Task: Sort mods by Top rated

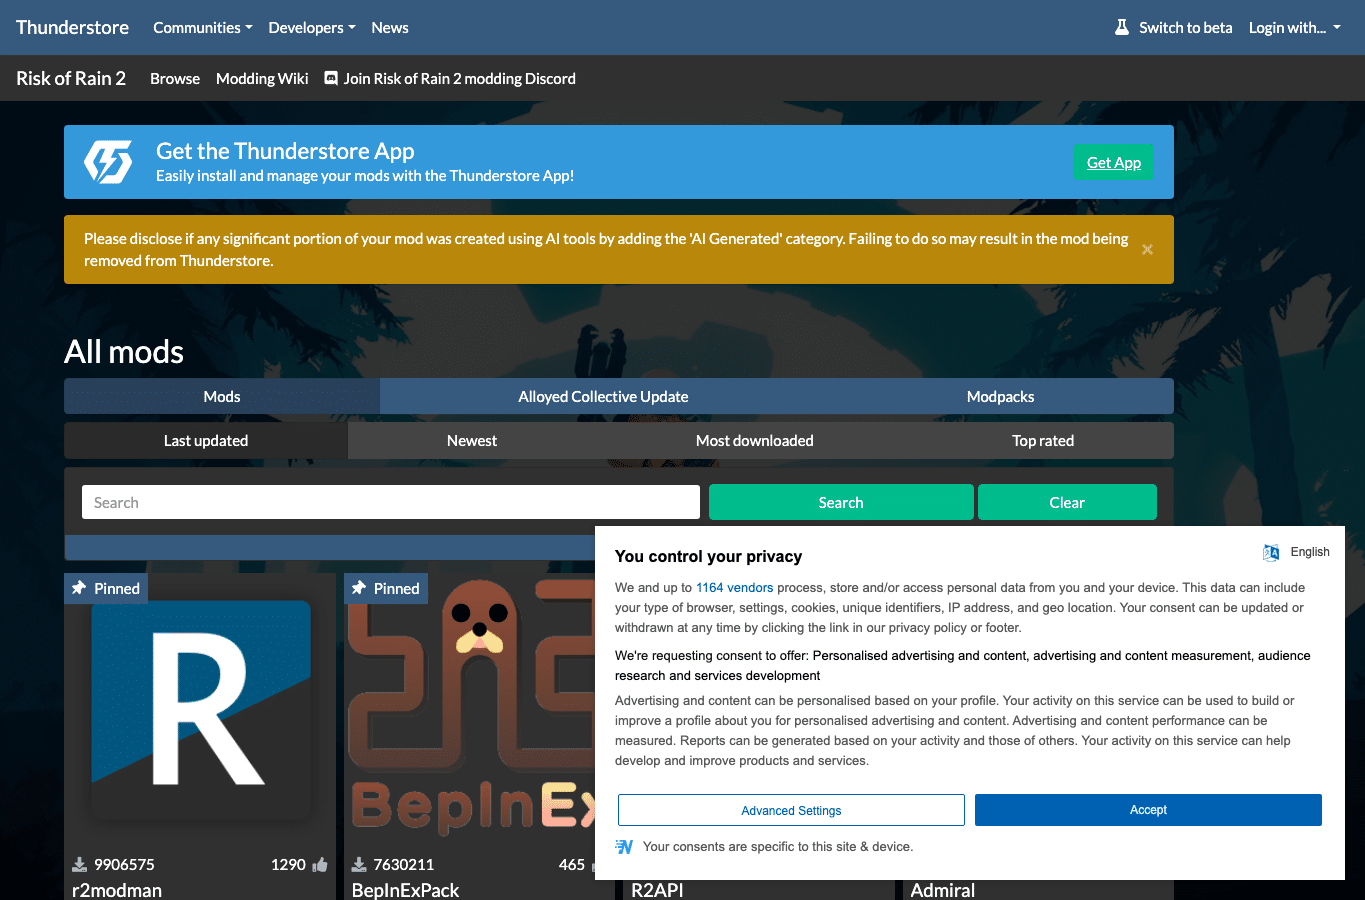Action: coord(1043,440)
